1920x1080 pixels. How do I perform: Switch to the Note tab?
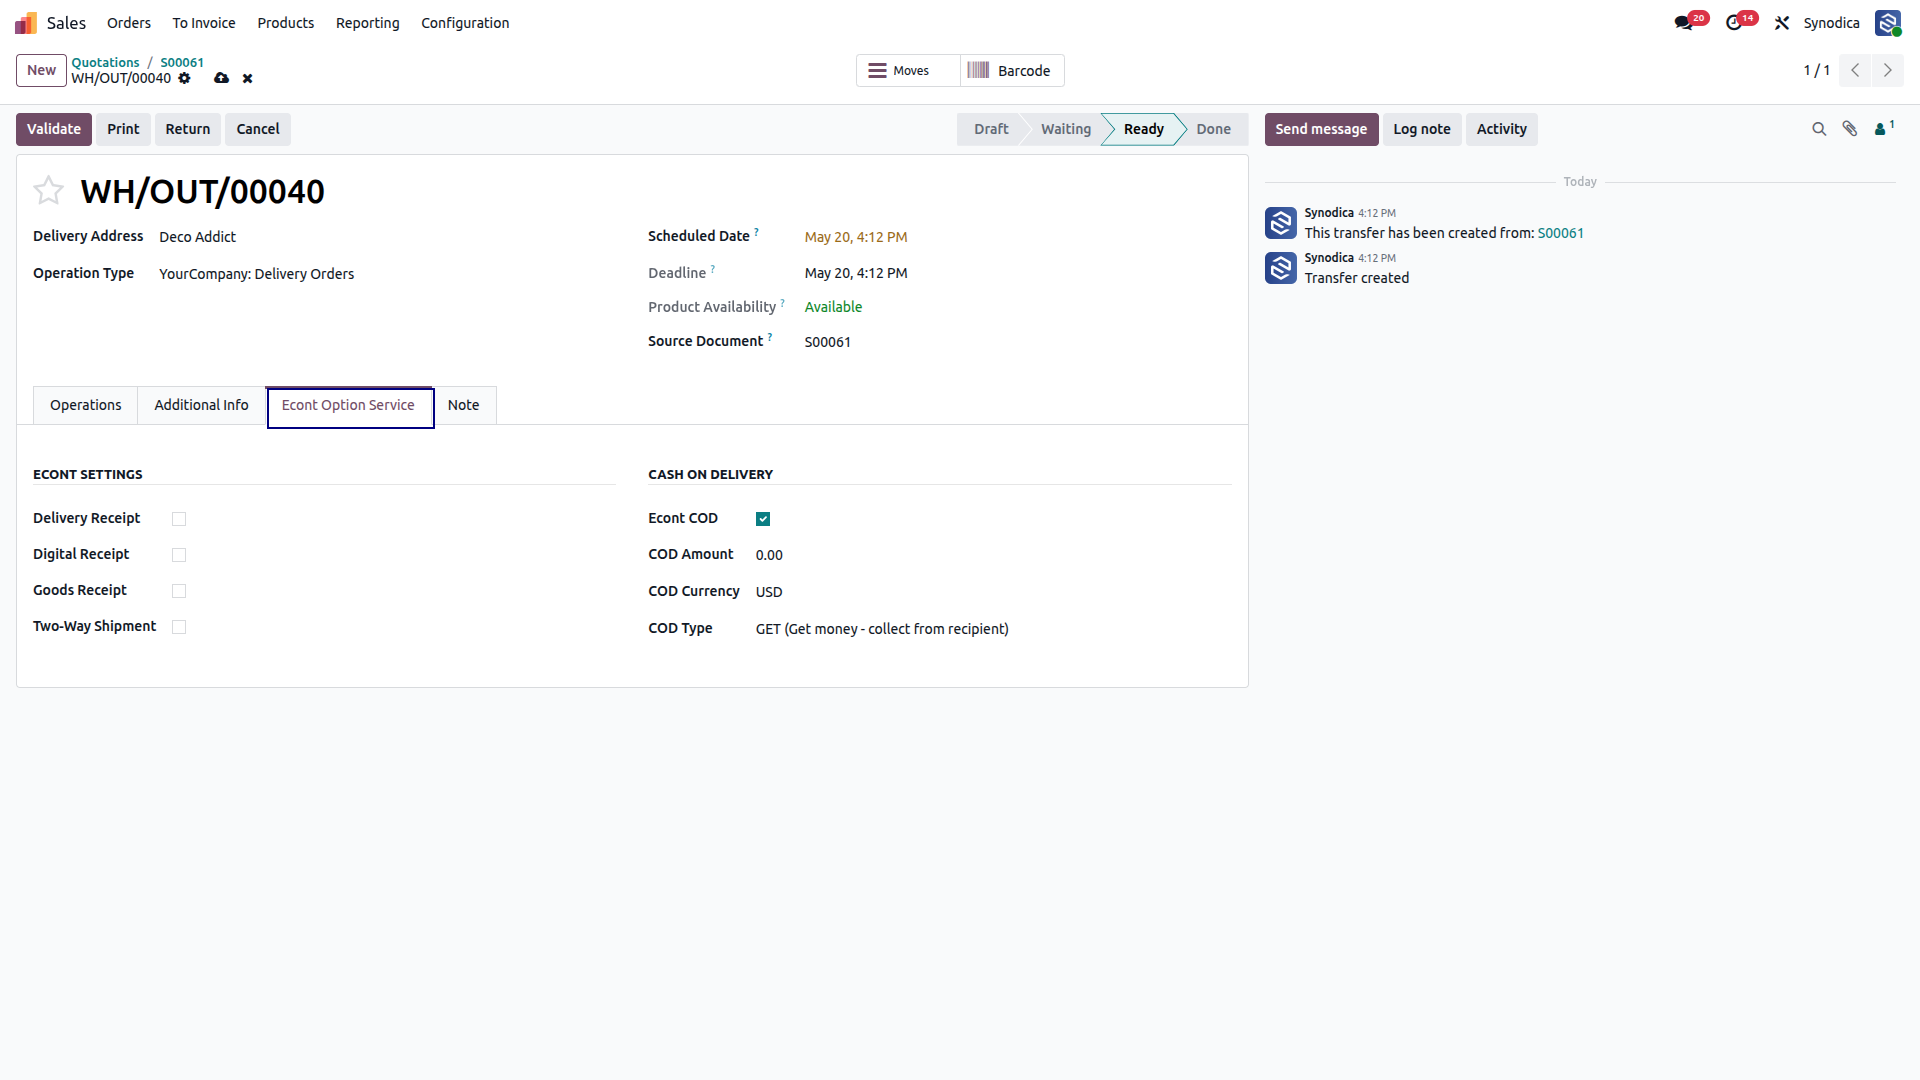point(463,405)
